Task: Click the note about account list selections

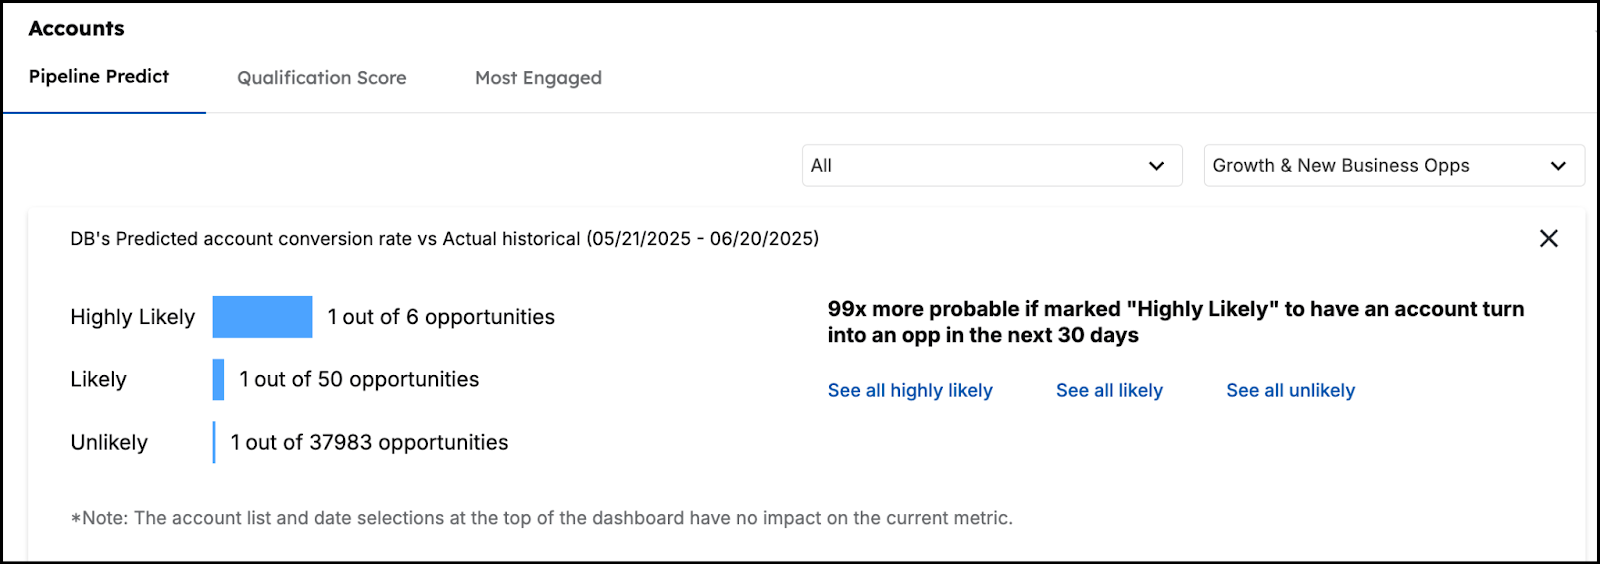Action: click(541, 518)
